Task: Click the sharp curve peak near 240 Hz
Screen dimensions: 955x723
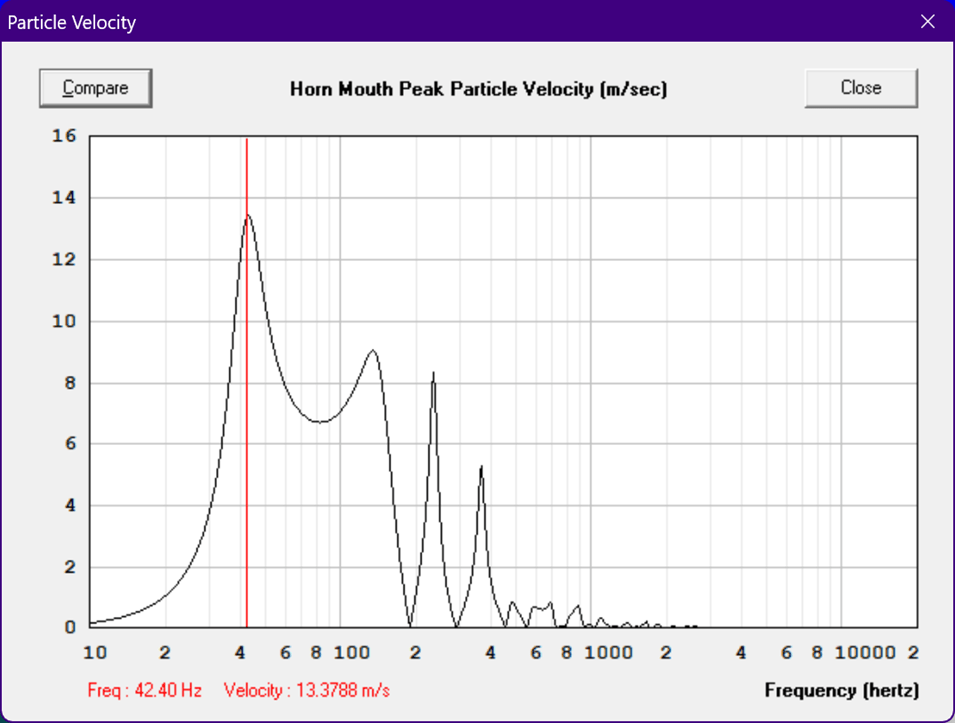Action: 433,373
